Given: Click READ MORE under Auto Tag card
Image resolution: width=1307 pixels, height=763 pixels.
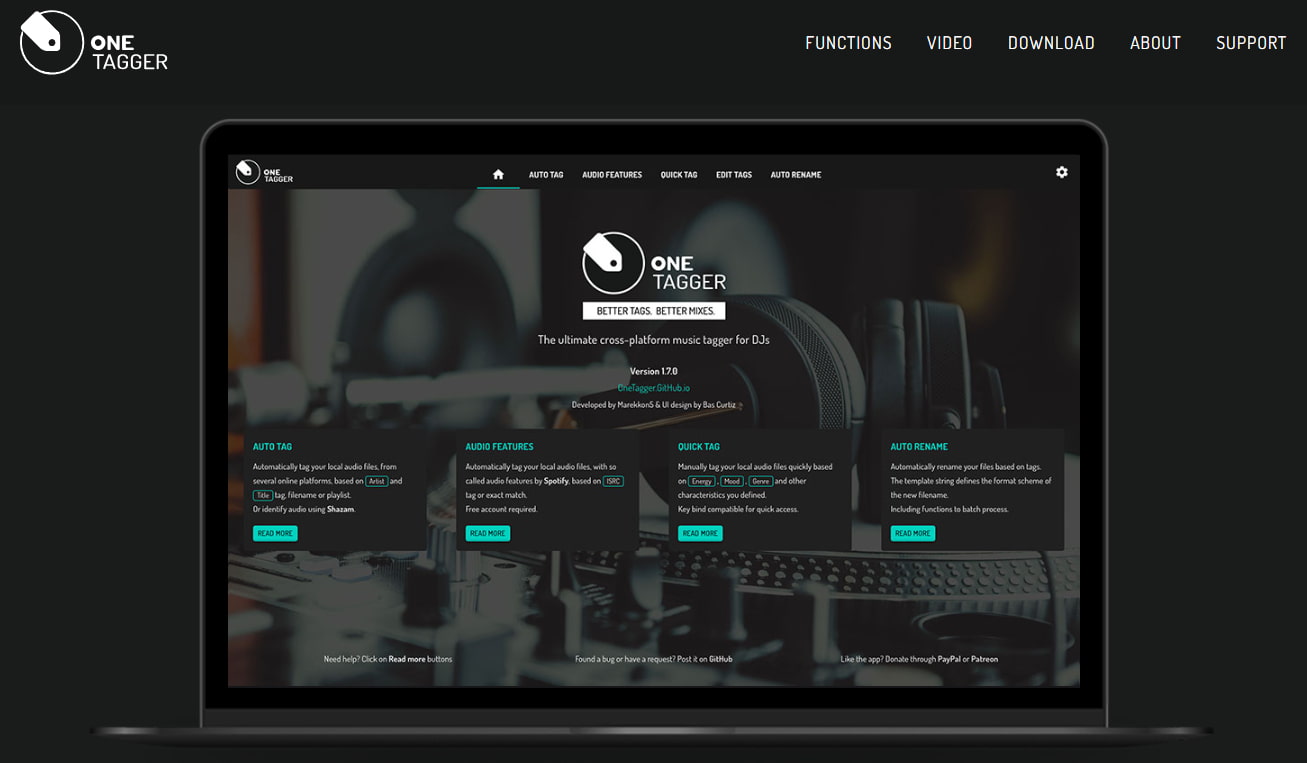Looking at the screenshot, I should (275, 533).
